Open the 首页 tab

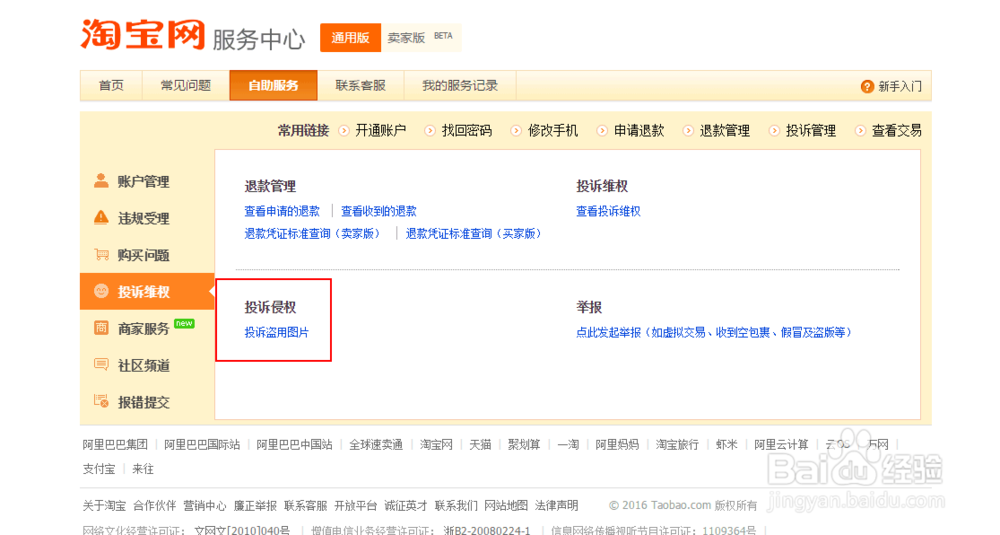pos(111,85)
